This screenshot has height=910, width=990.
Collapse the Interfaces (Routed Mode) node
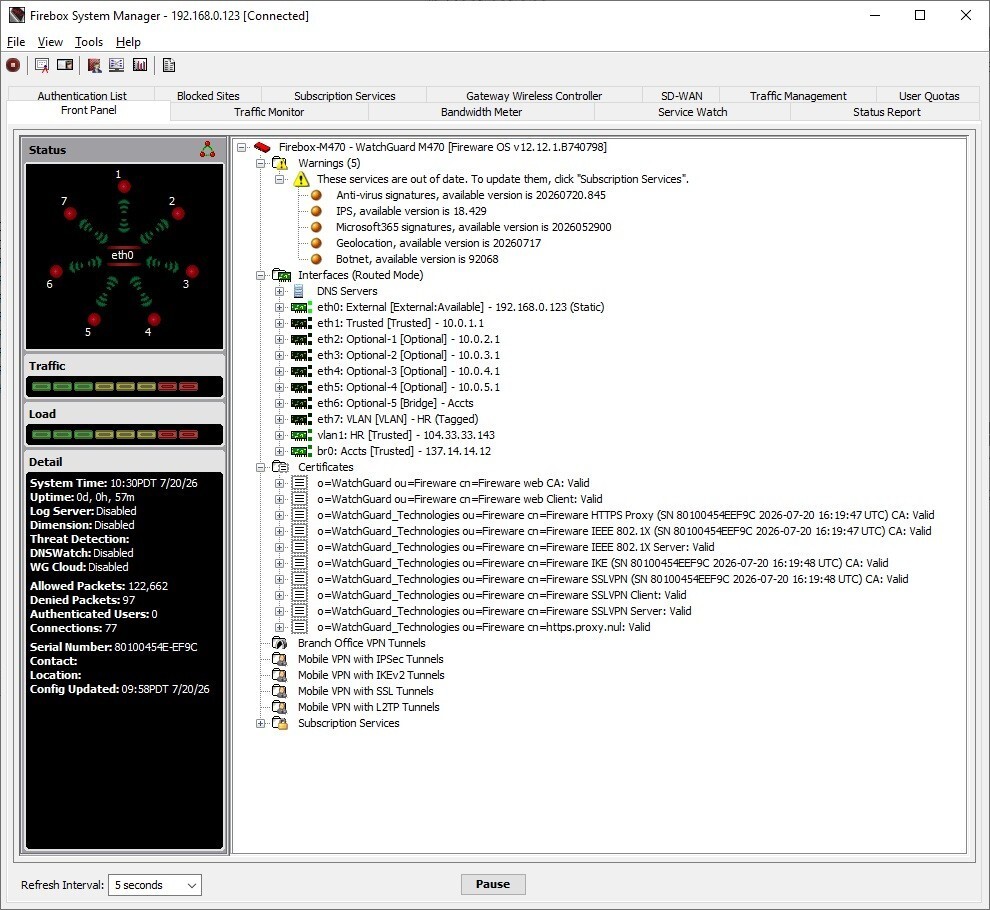(260, 275)
